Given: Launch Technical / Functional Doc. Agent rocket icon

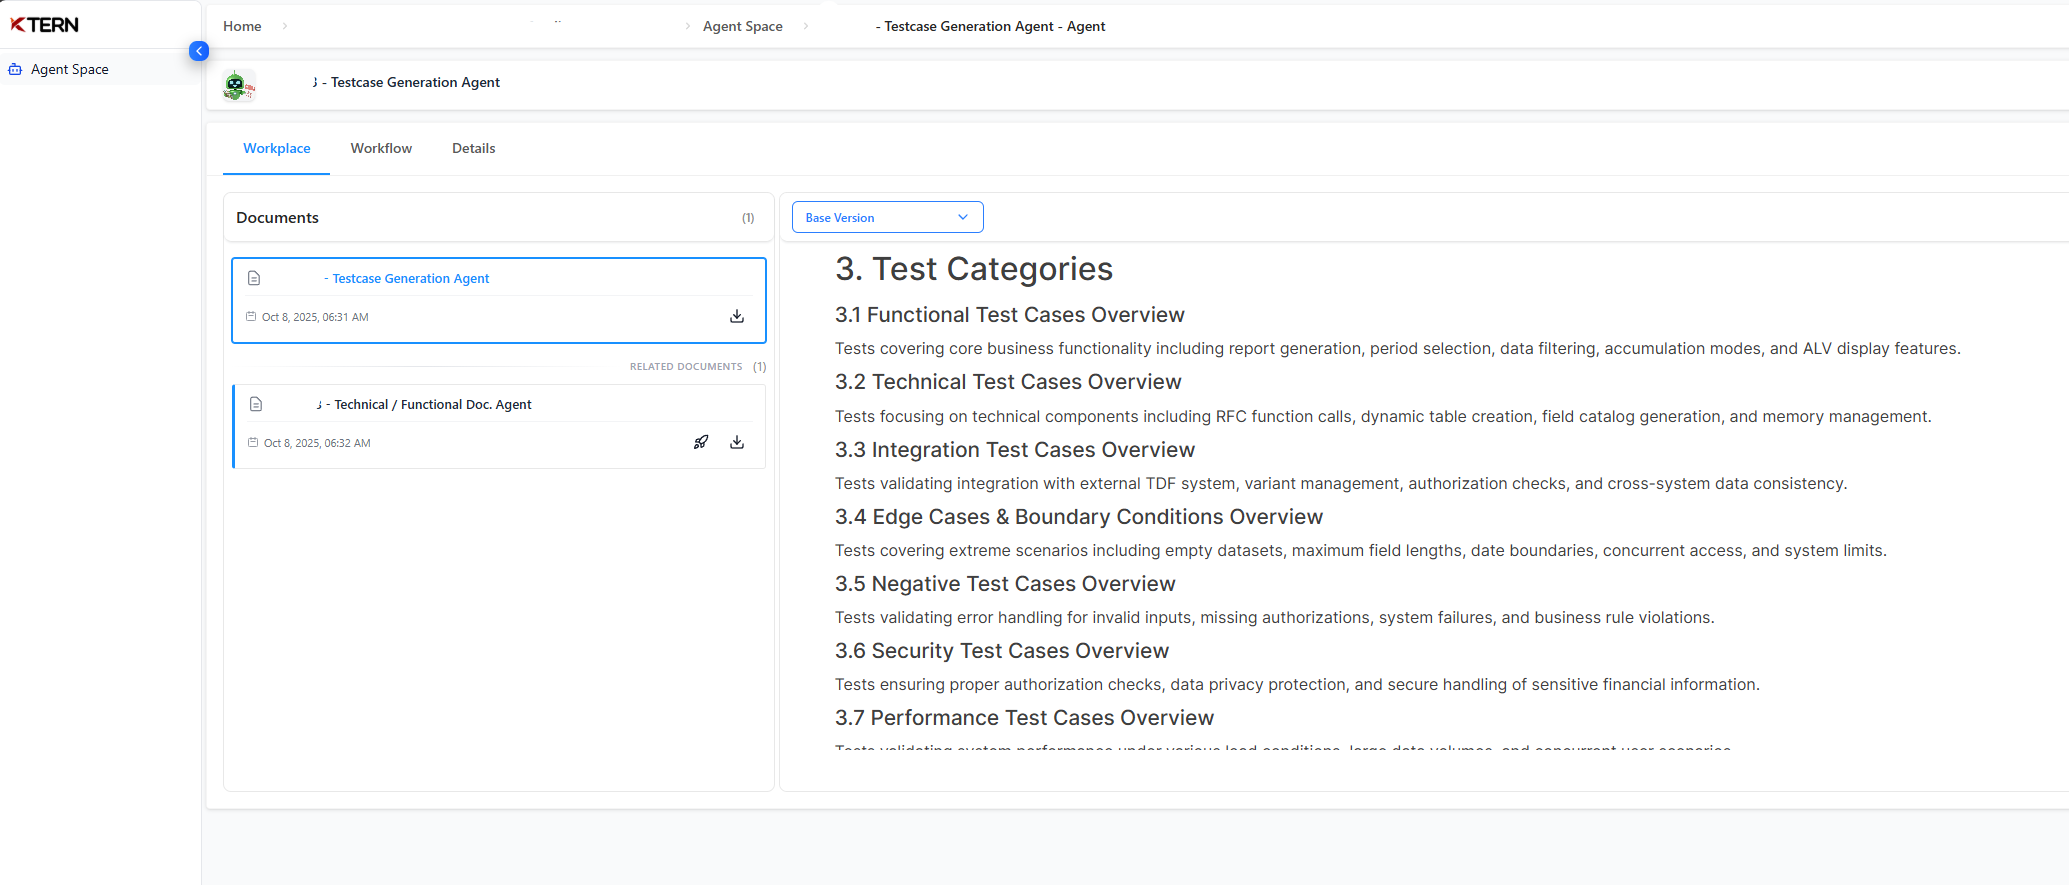Looking at the screenshot, I should pyautogui.click(x=701, y=443).
